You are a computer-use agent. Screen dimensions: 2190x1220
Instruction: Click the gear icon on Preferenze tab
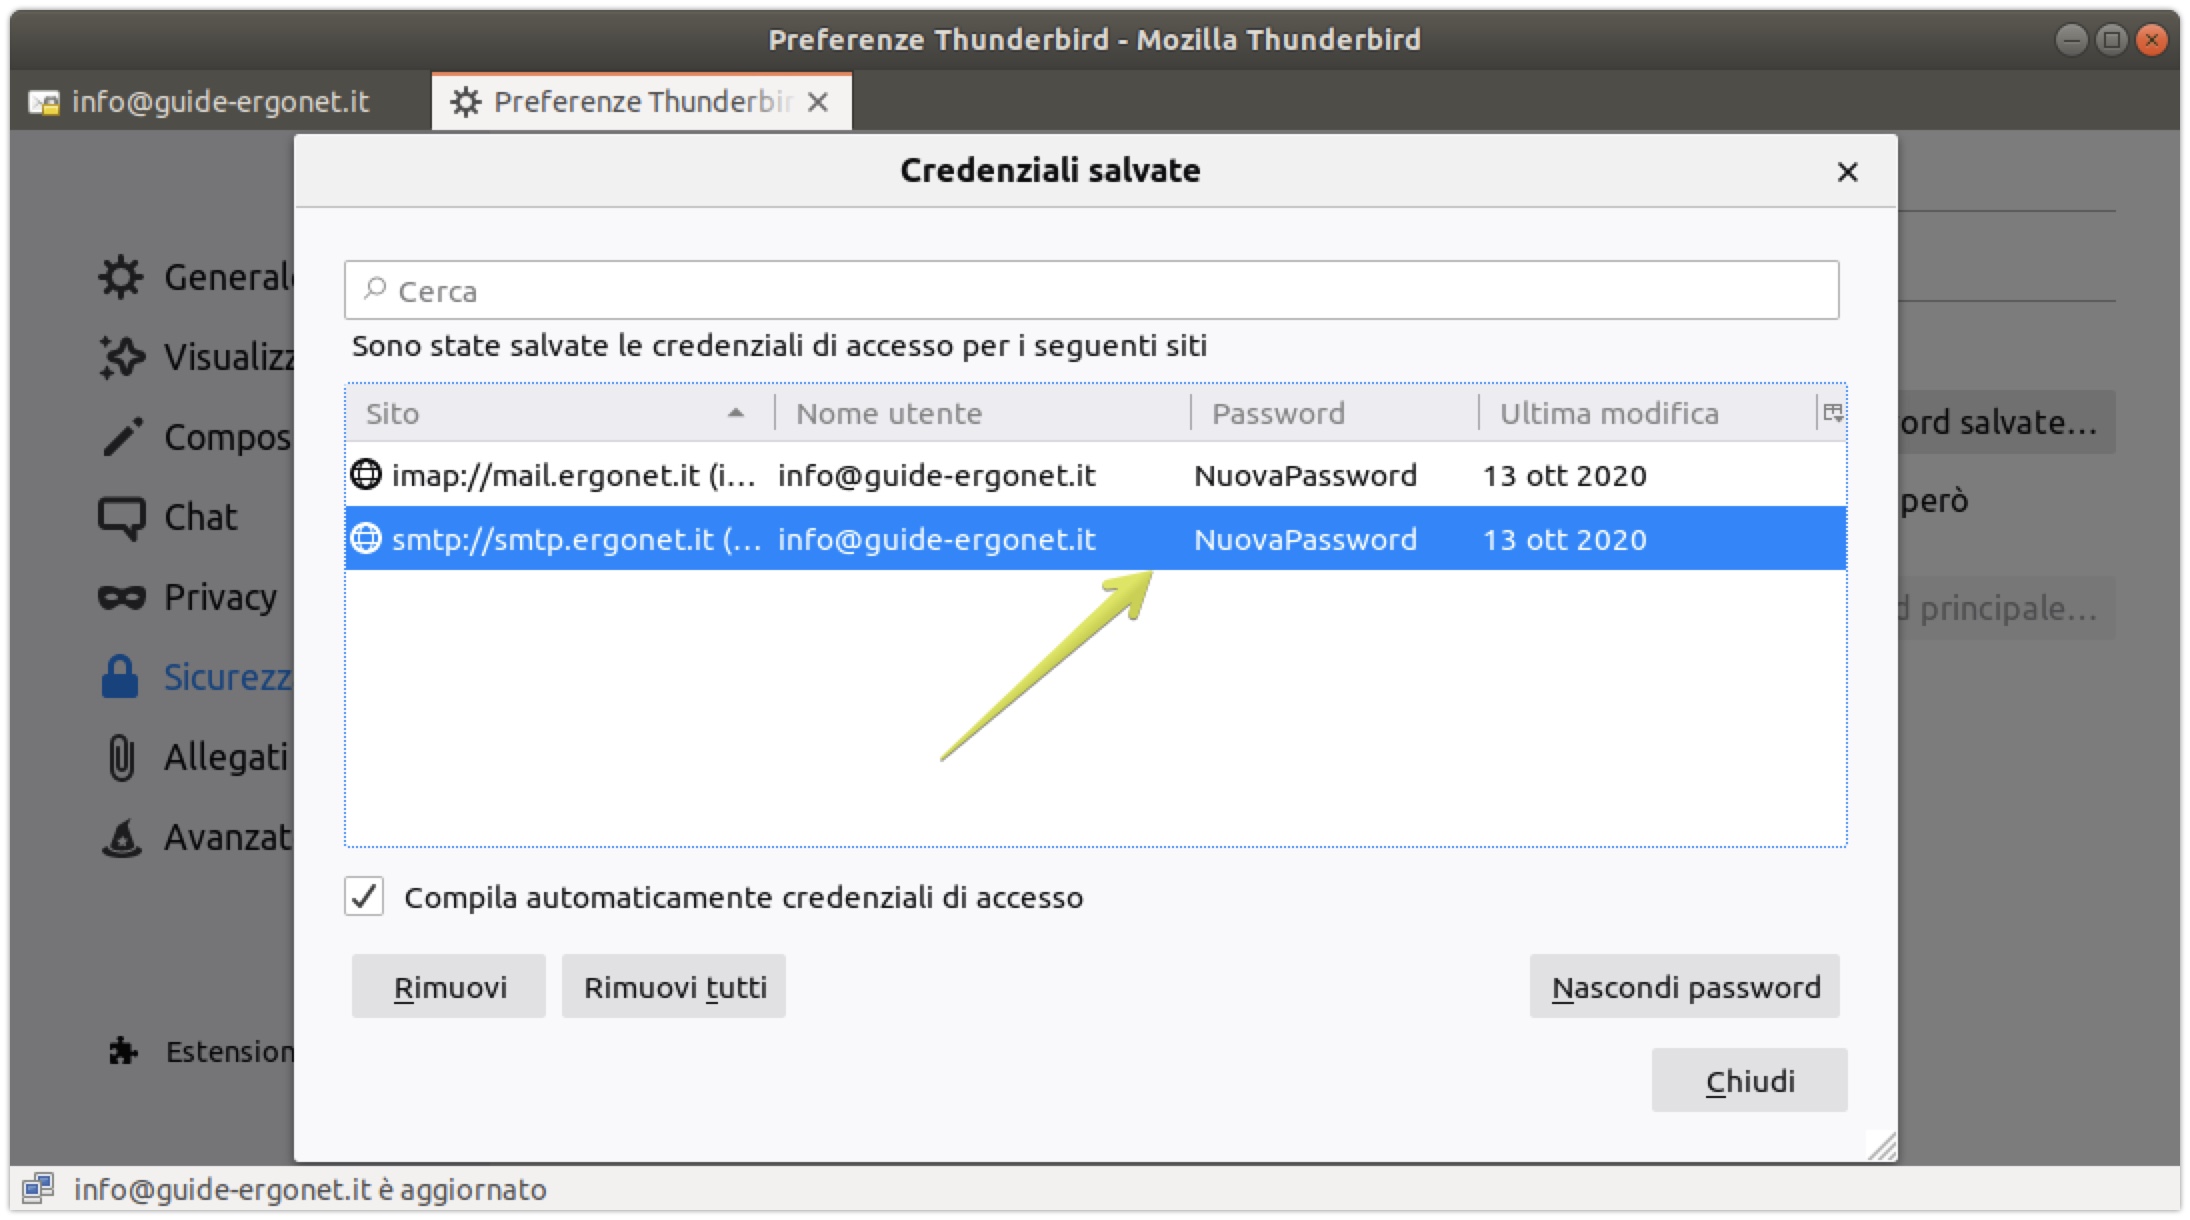[x=466, y=102]
